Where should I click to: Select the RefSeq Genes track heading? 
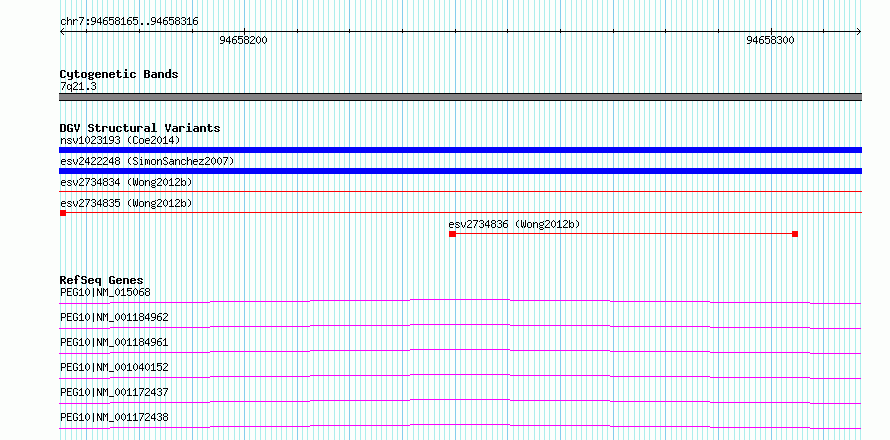[102, 280]
